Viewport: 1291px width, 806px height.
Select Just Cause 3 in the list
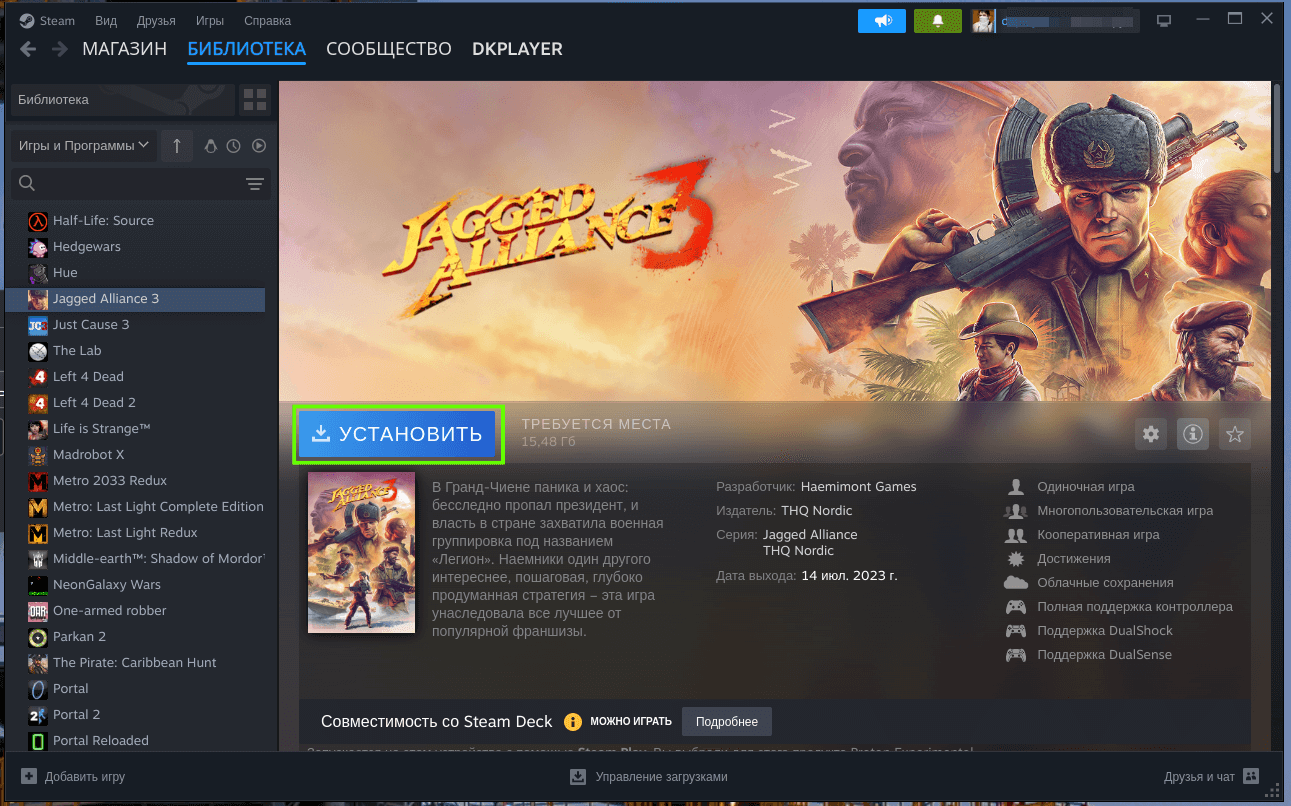point(135,325)
